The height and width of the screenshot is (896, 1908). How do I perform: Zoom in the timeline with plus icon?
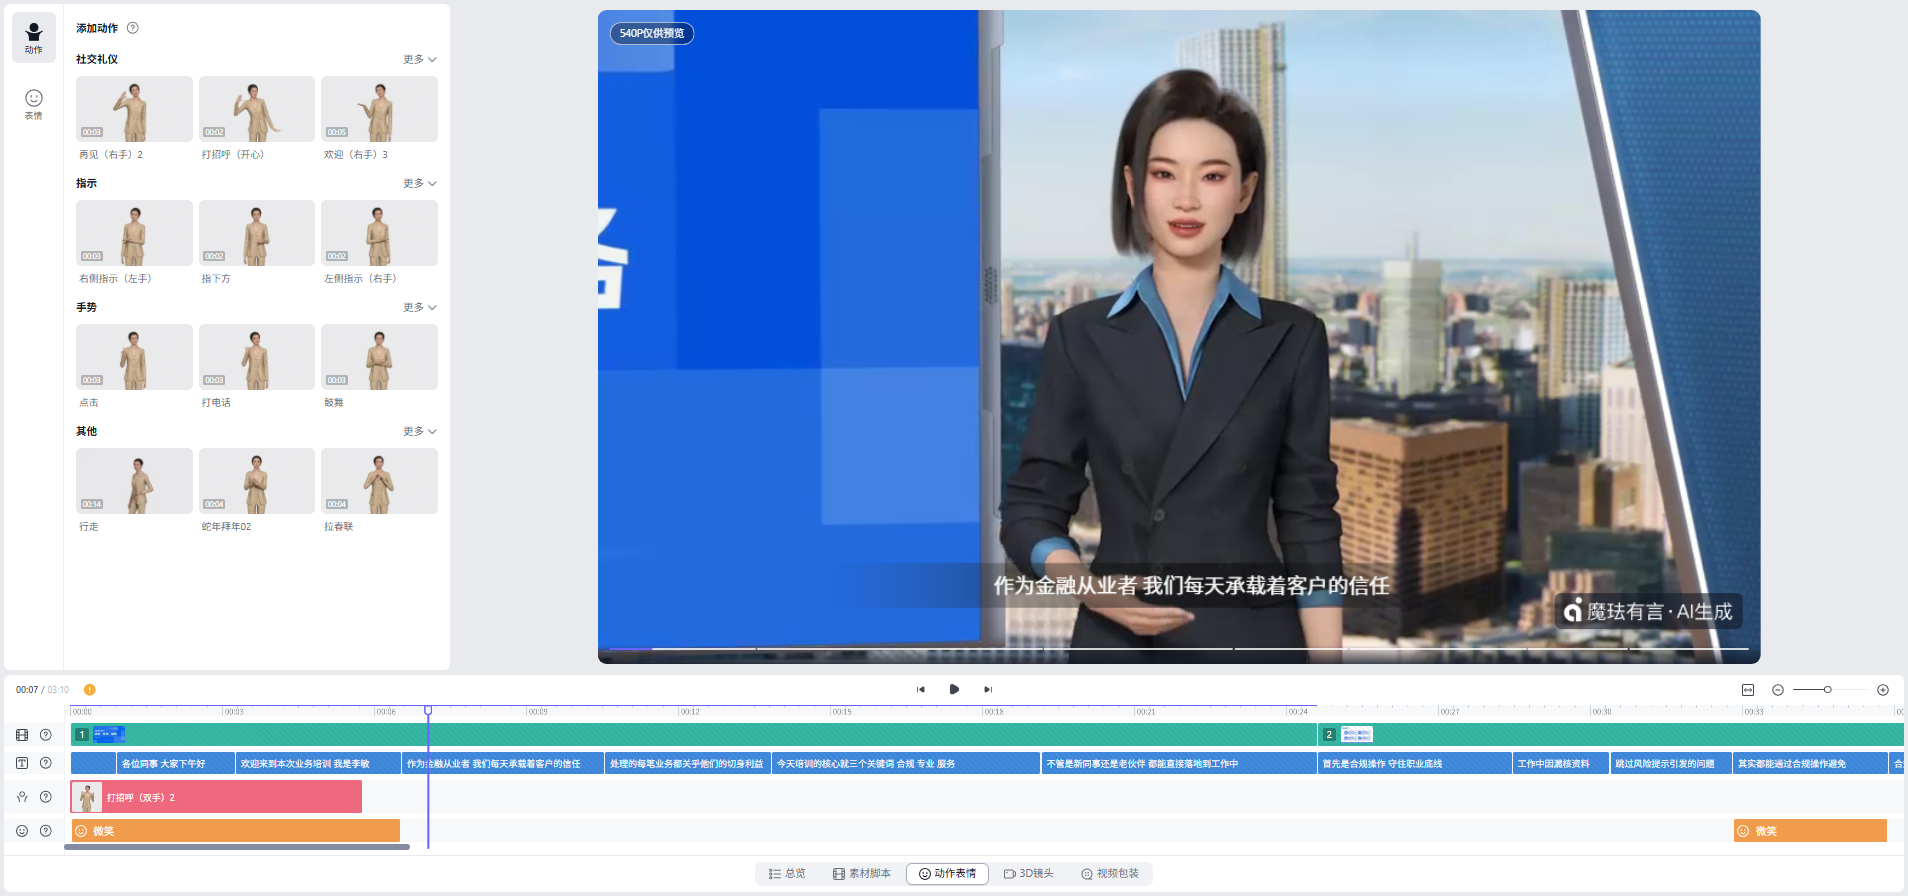click(x=1883, y=690)
